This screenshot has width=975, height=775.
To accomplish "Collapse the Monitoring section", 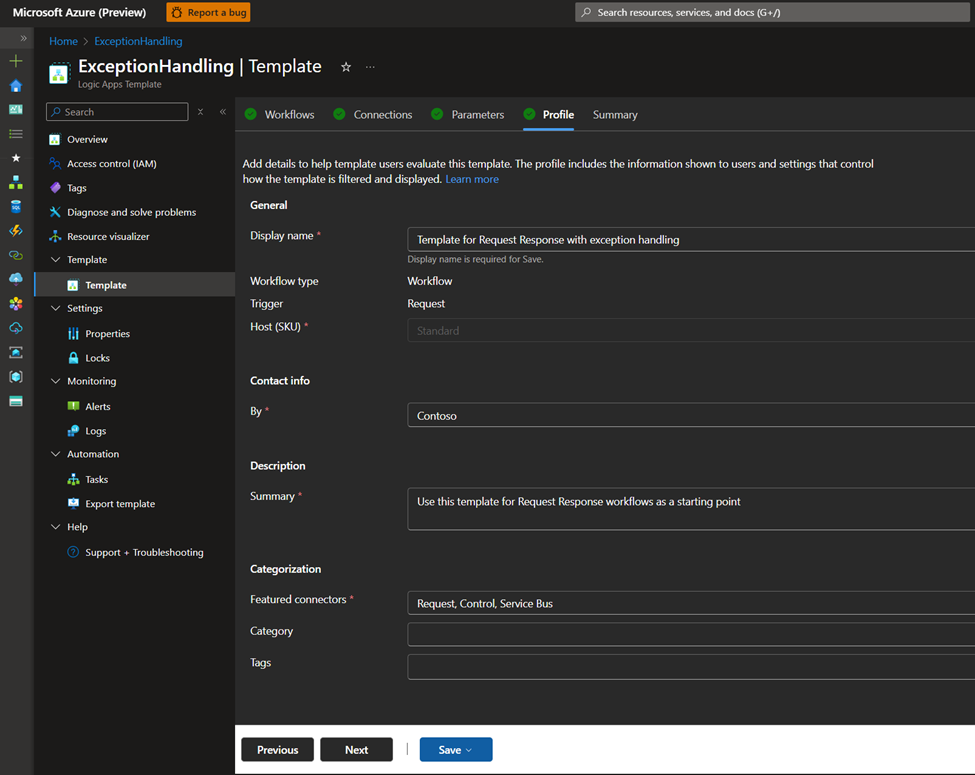I will [x=55, y=382].
